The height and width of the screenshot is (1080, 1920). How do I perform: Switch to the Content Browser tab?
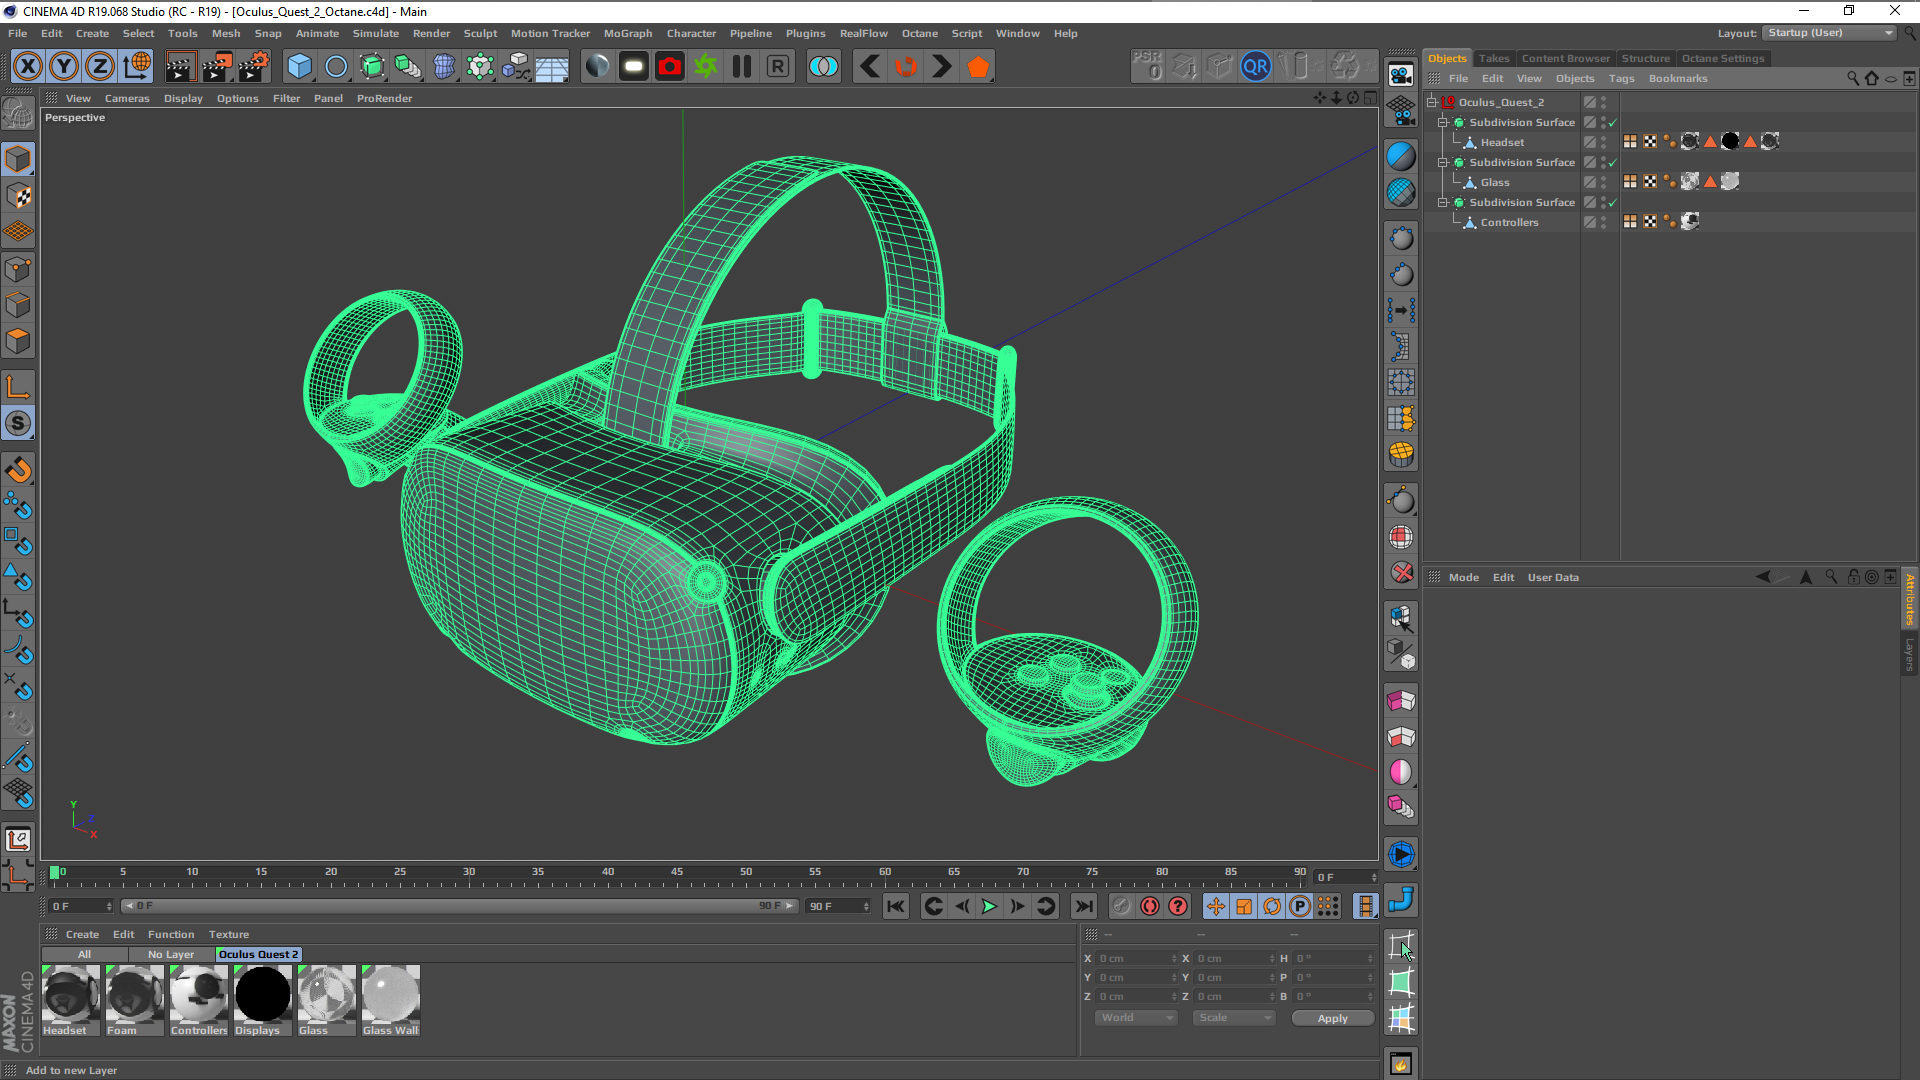[x=1565, y=58]
